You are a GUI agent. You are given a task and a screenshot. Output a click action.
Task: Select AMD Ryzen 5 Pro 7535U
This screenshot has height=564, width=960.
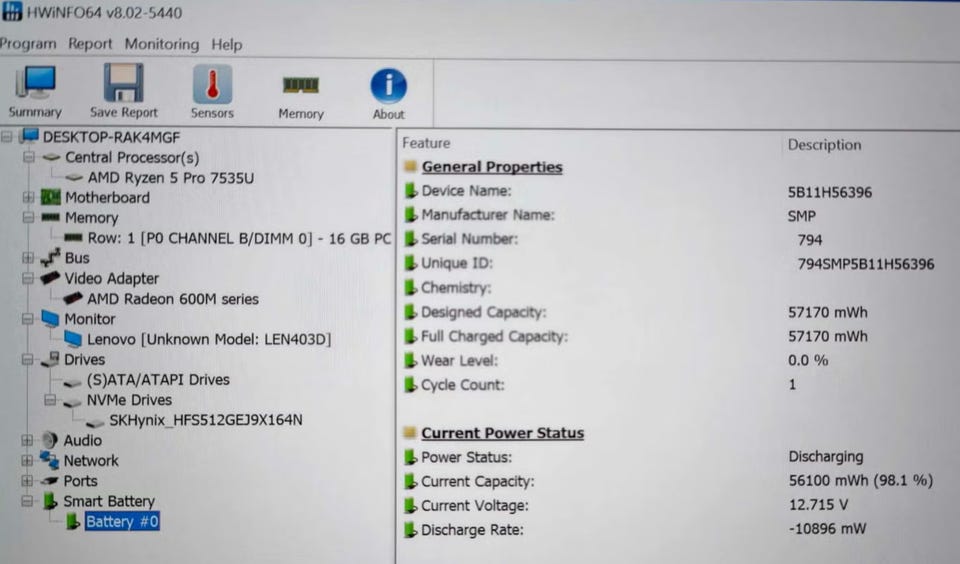[x=170, y=178]
